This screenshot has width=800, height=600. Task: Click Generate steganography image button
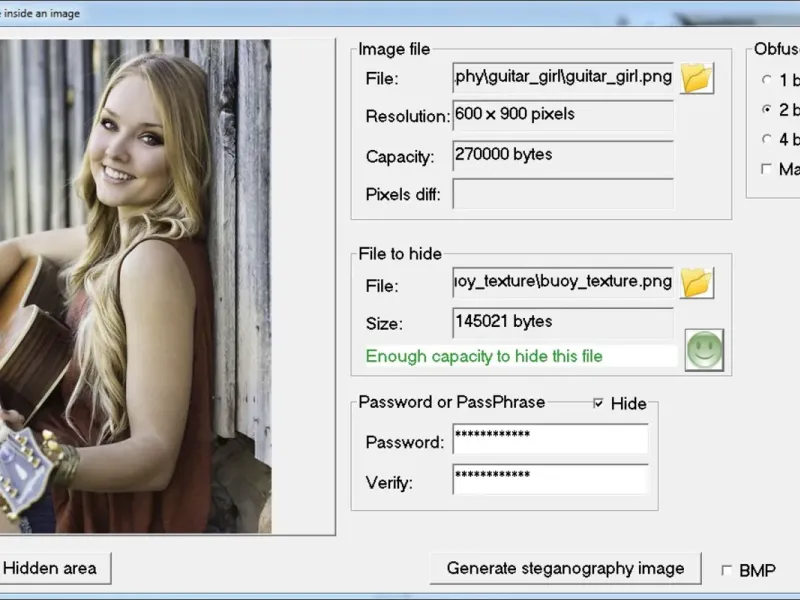coord(565,568)
